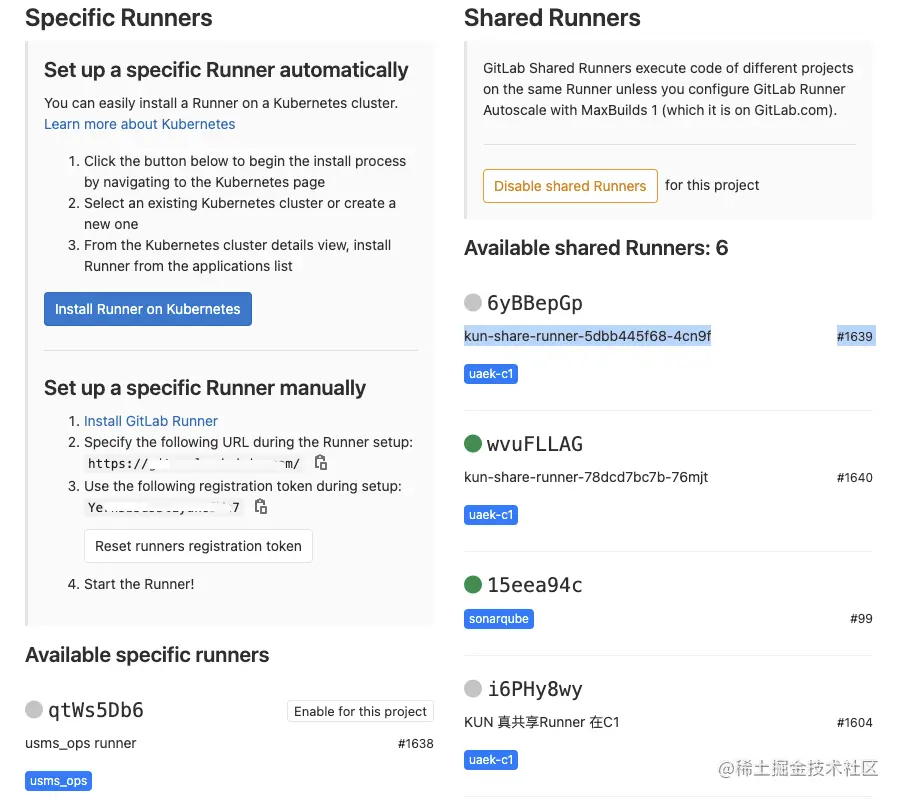Click the uaek-c1 tag under i6PHy8wy

(491, 760)
